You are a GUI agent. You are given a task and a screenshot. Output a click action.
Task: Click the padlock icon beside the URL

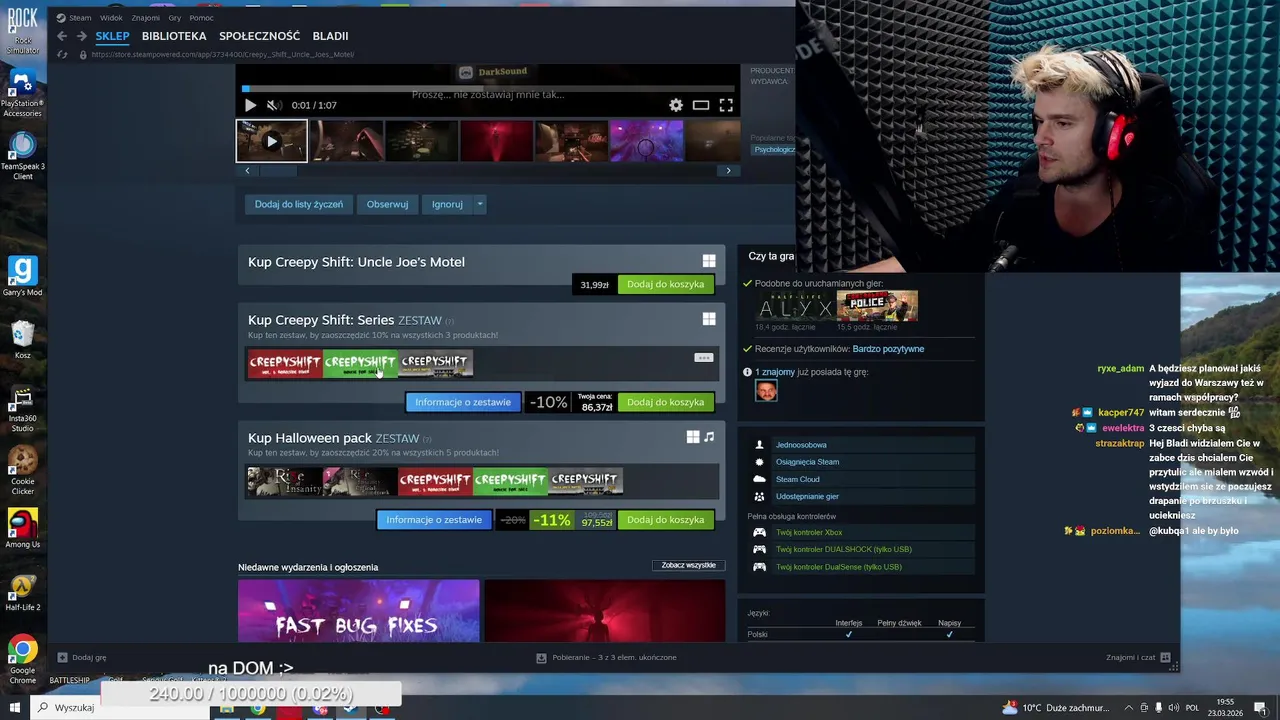[83, 54]
